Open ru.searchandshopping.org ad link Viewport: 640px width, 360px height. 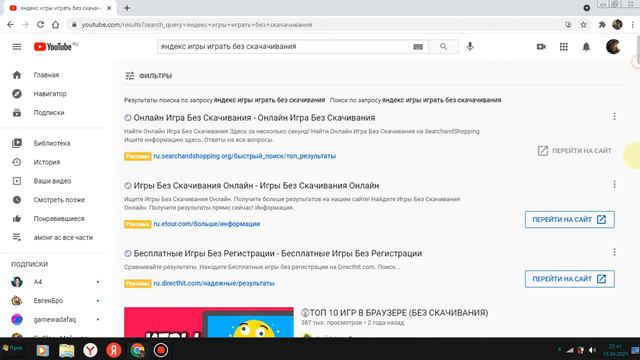click(244, 156)
